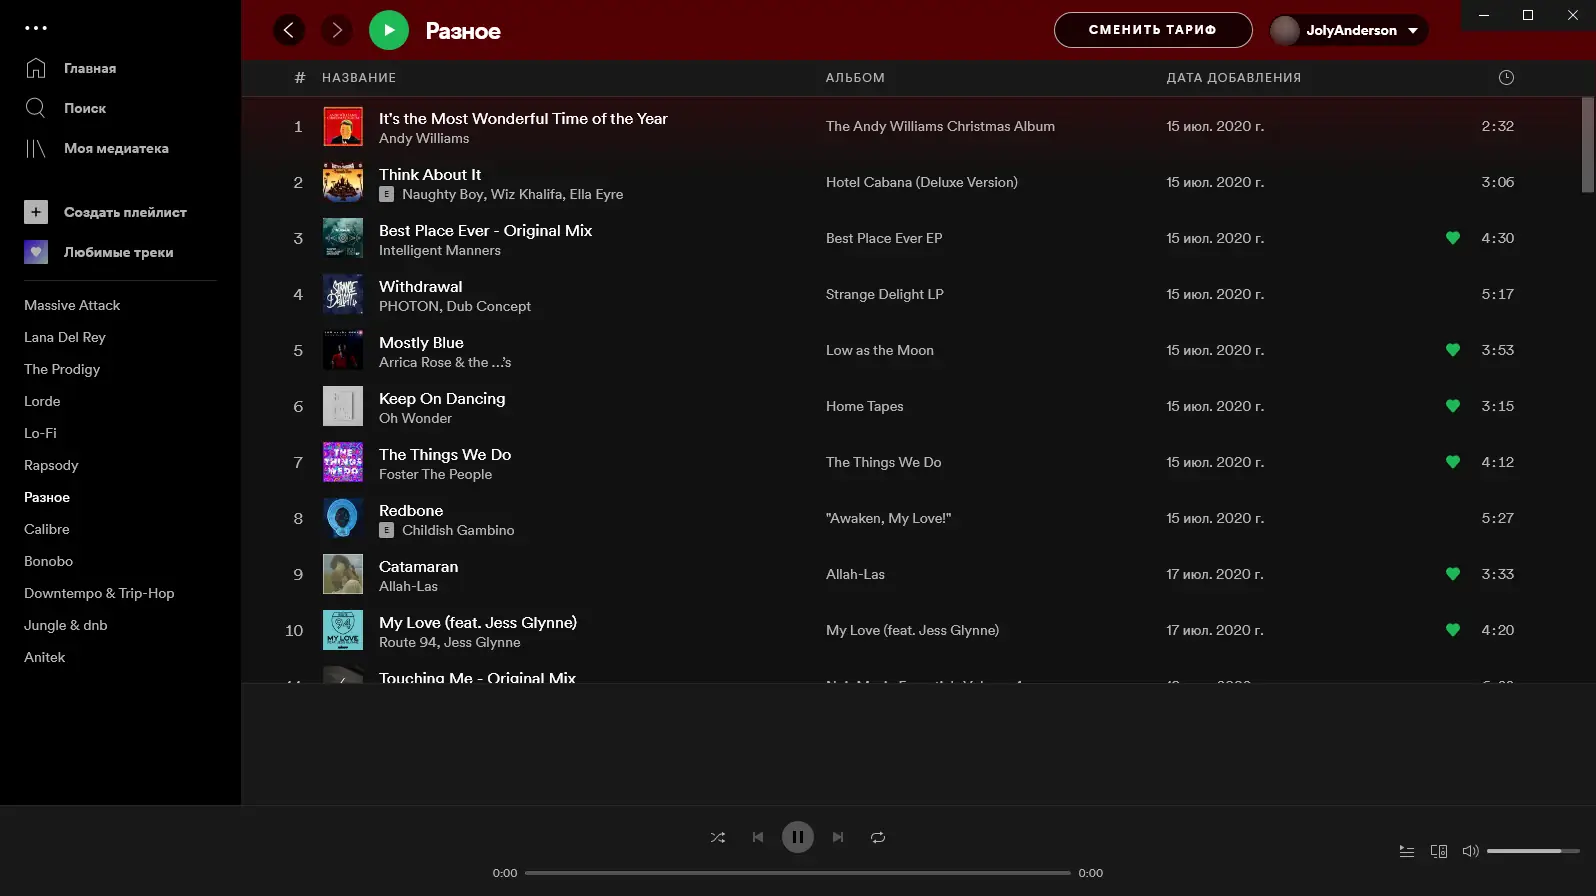
Task: Skip to next track
Action: (838, 837)
